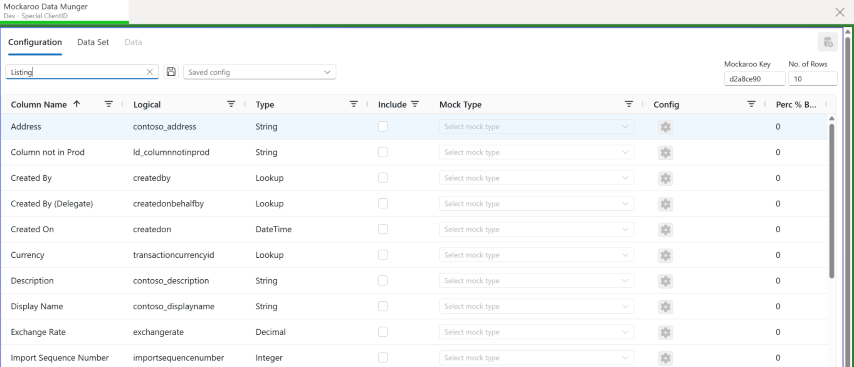
Task: Clear the Listing search text with X icon
Action: pos(150,72)
